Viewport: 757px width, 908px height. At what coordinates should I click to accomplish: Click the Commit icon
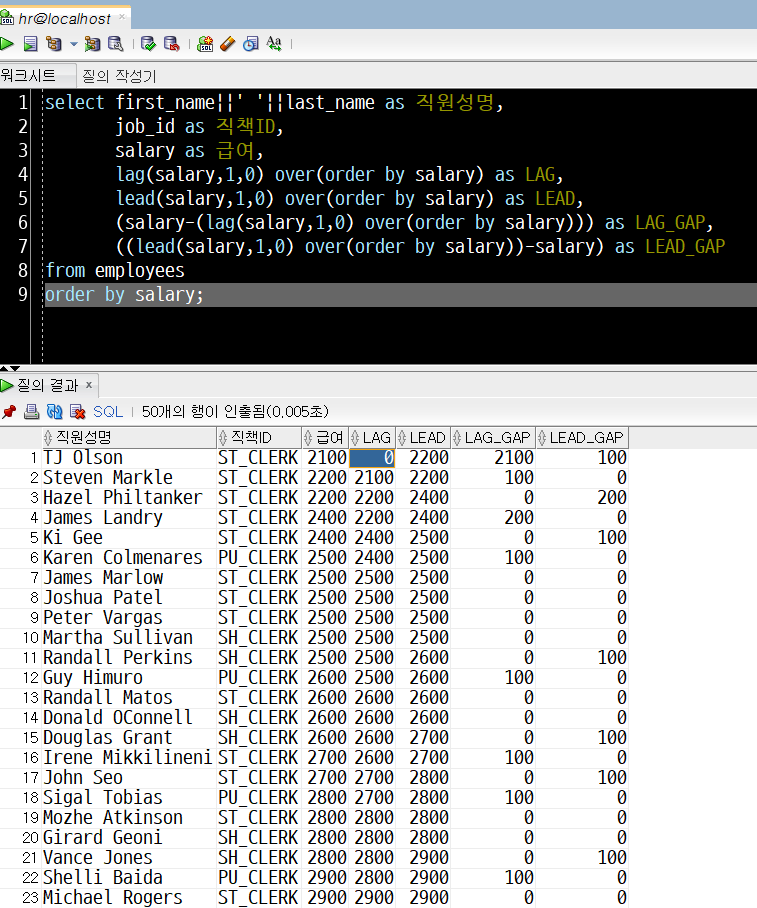click(149, 43)
